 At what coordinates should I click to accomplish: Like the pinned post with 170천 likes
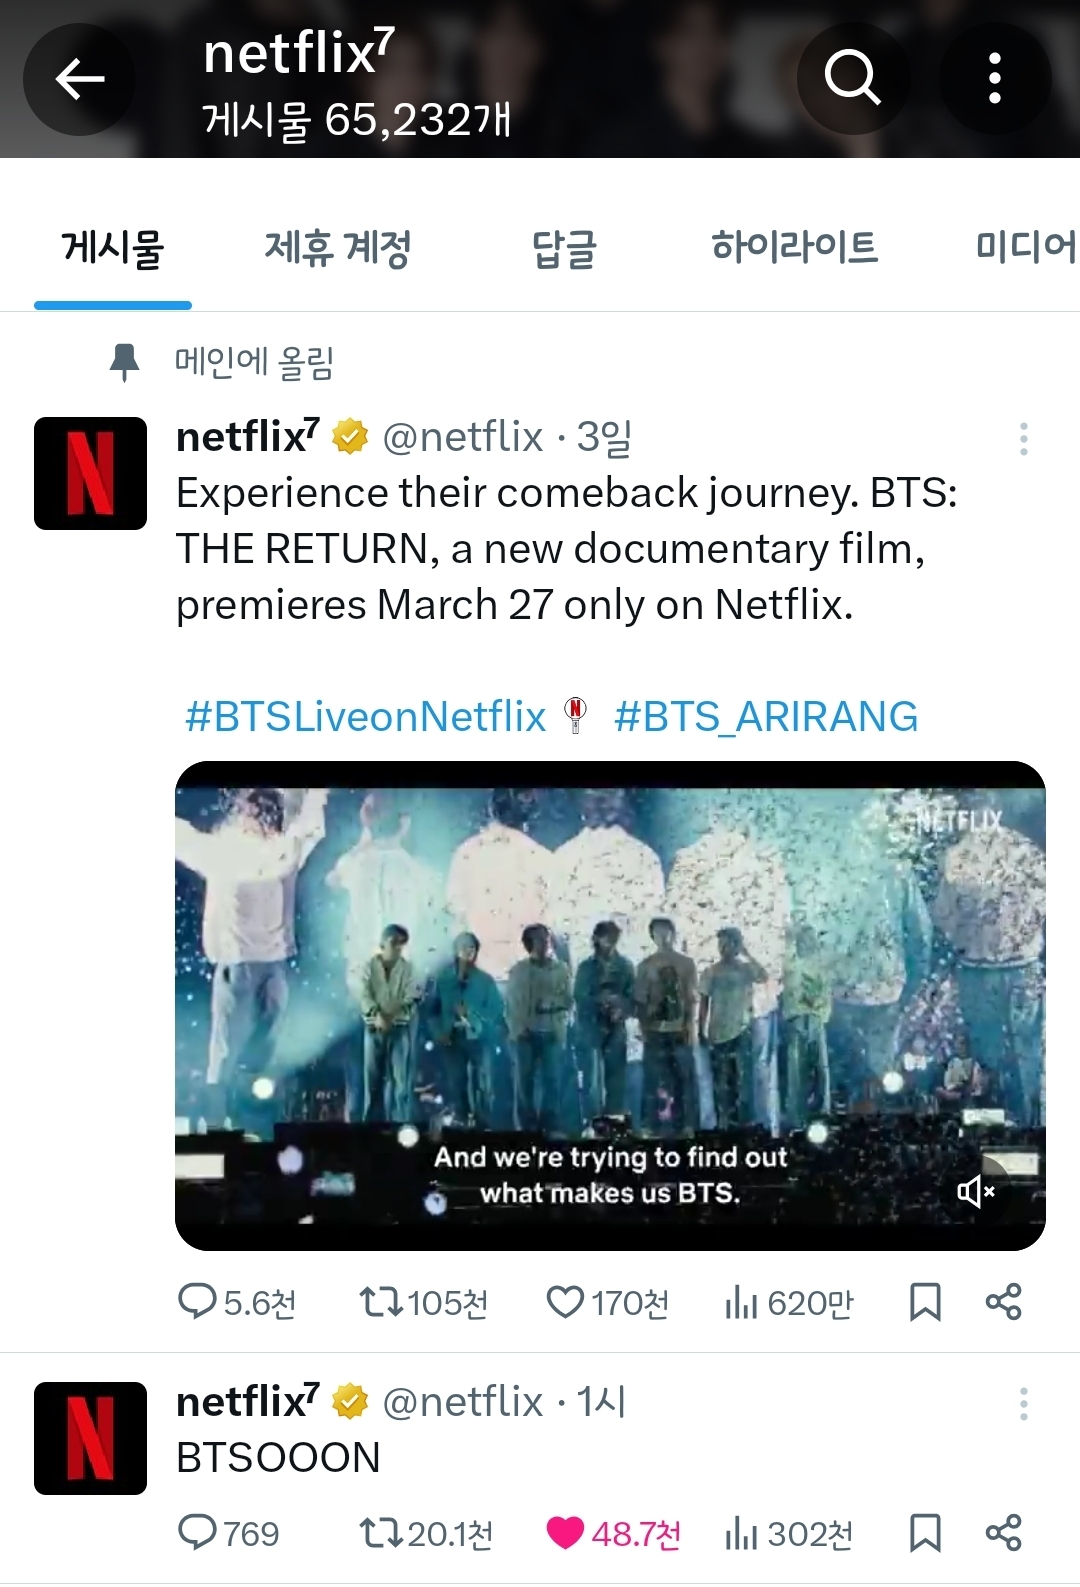tap(565, 1302)
